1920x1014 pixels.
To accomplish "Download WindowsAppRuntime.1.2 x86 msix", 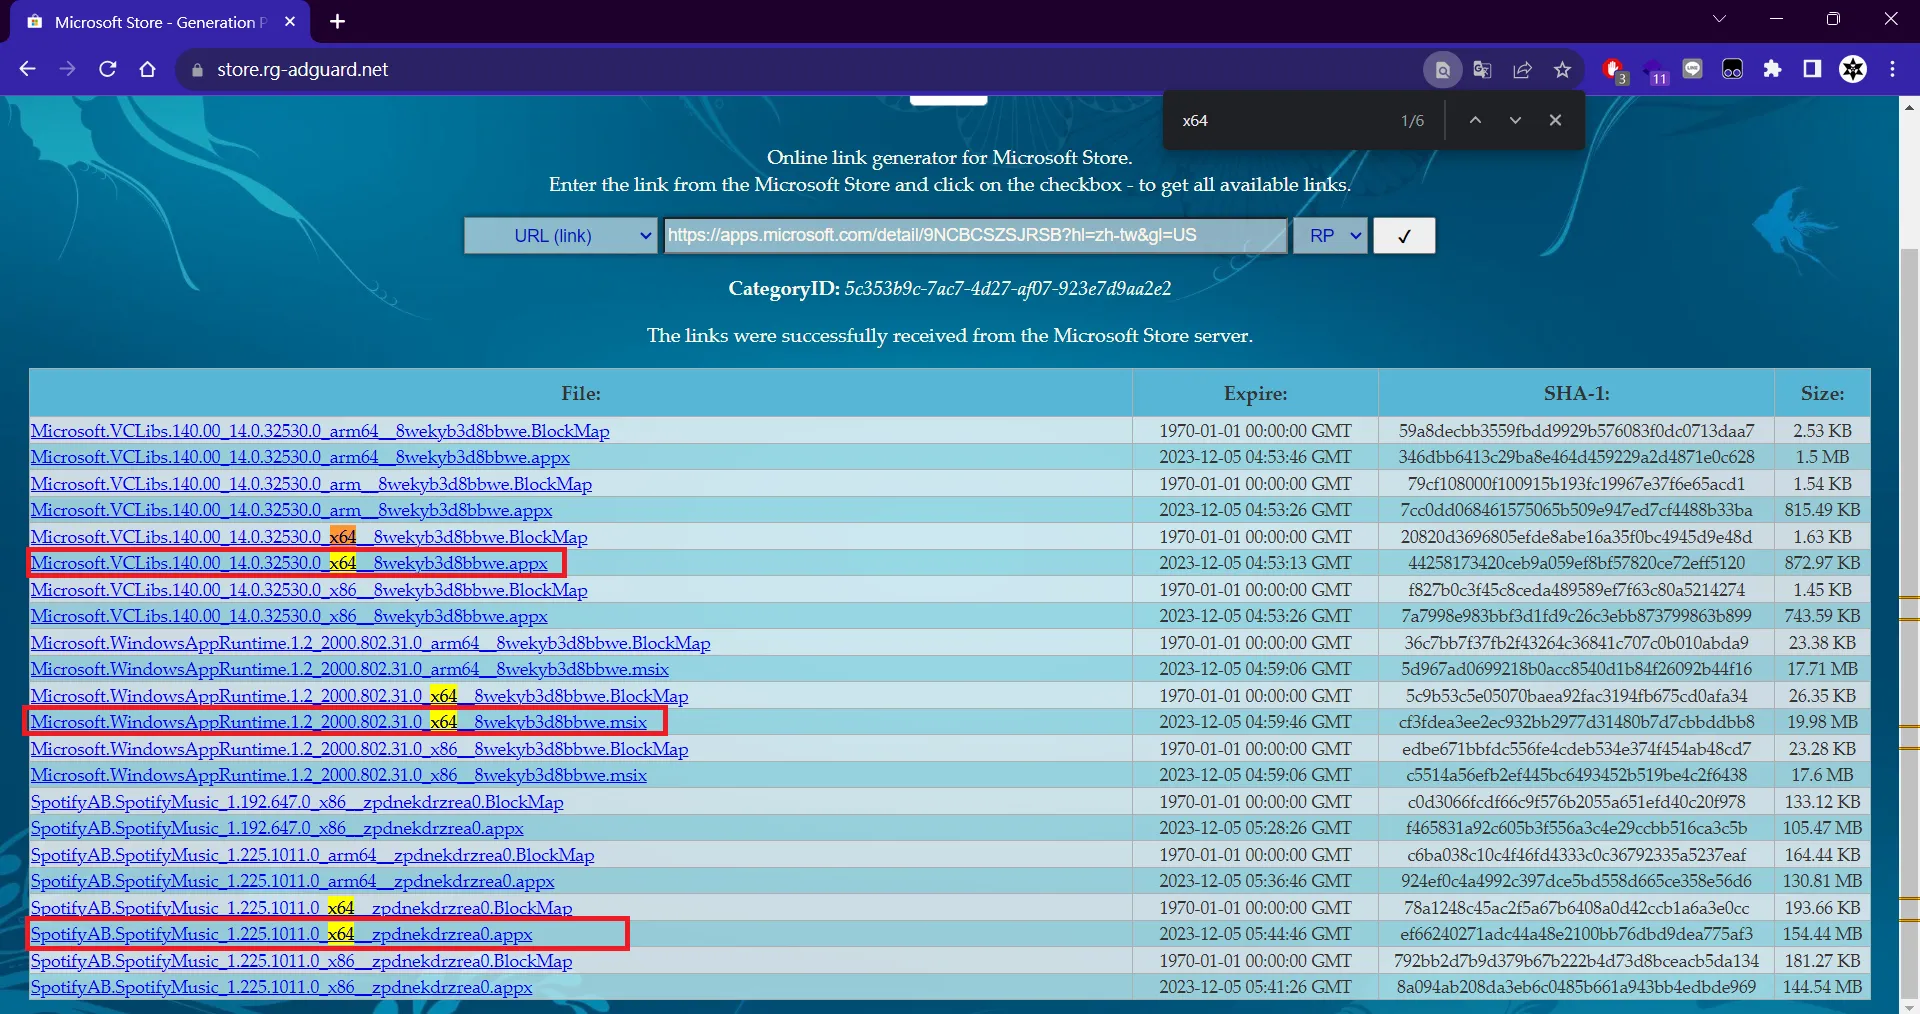I will [x=339, y=775].
